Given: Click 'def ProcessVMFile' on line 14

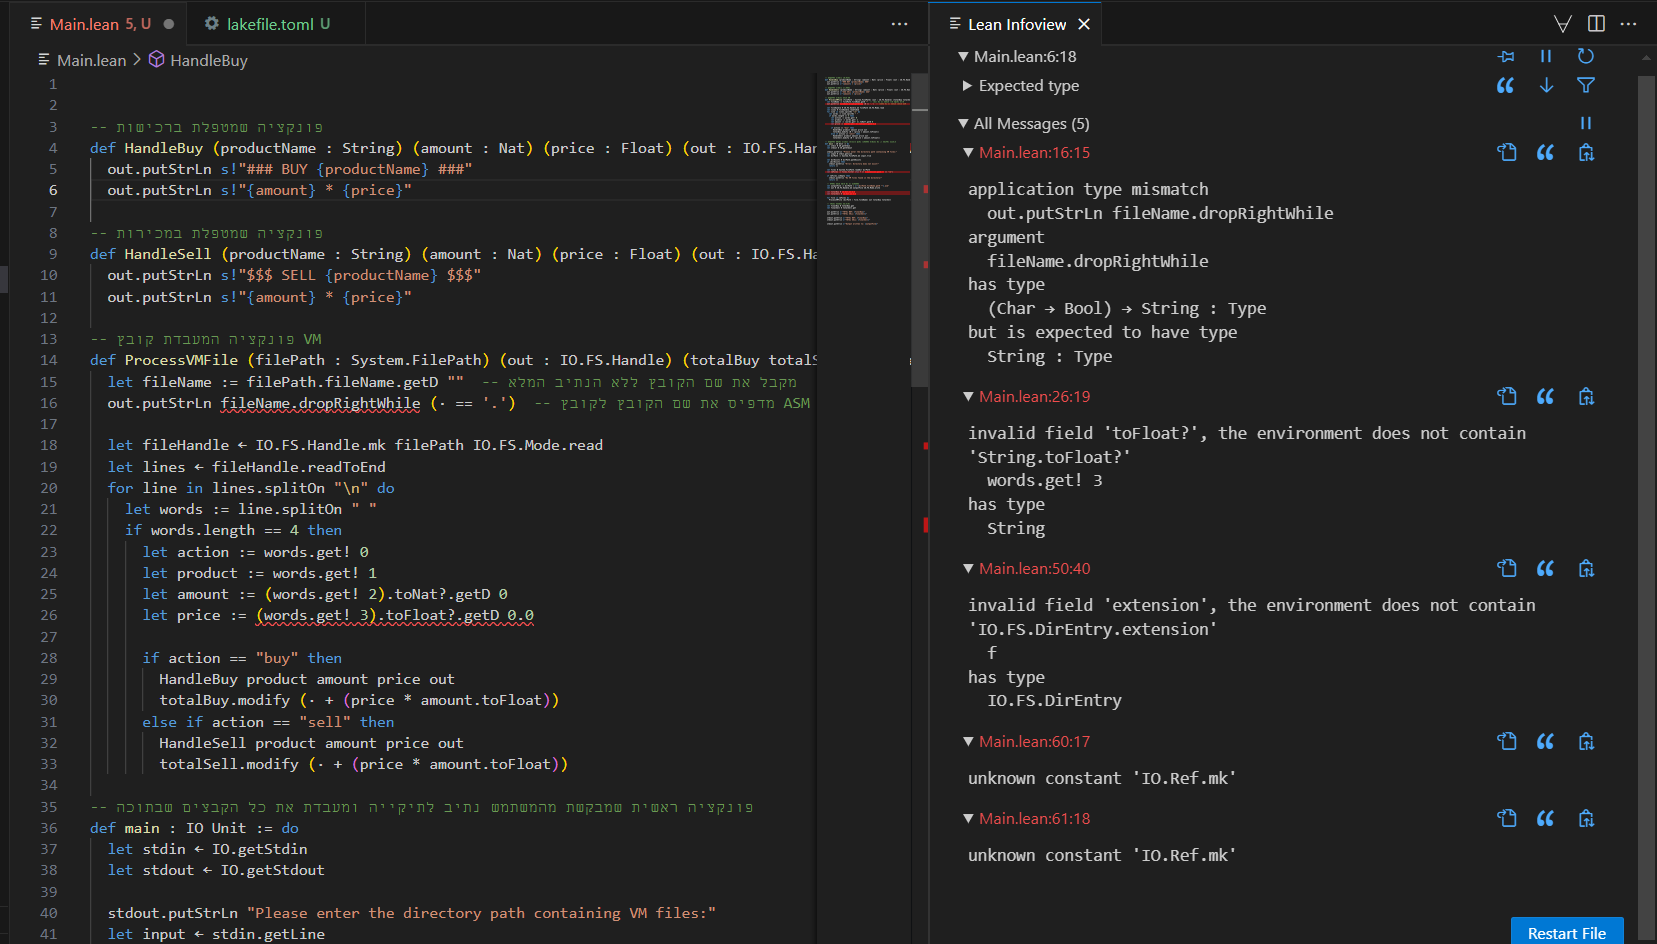Looking at the screenshot, I should [x=164, y=360].
